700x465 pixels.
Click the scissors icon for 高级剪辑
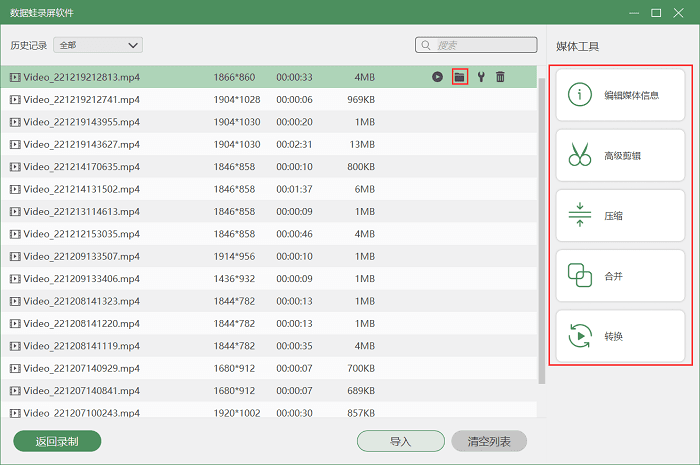point(579,154)
